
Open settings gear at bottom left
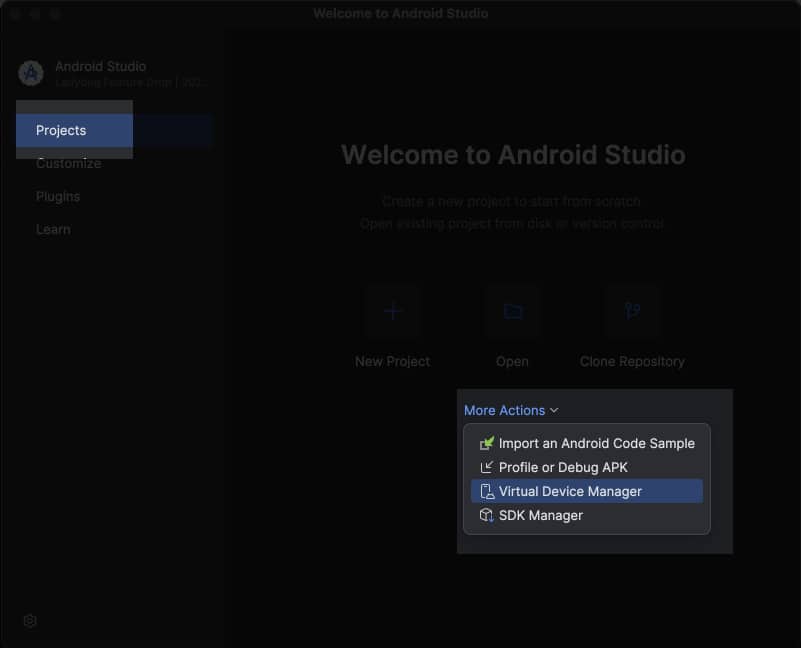[x=30, y=621]
